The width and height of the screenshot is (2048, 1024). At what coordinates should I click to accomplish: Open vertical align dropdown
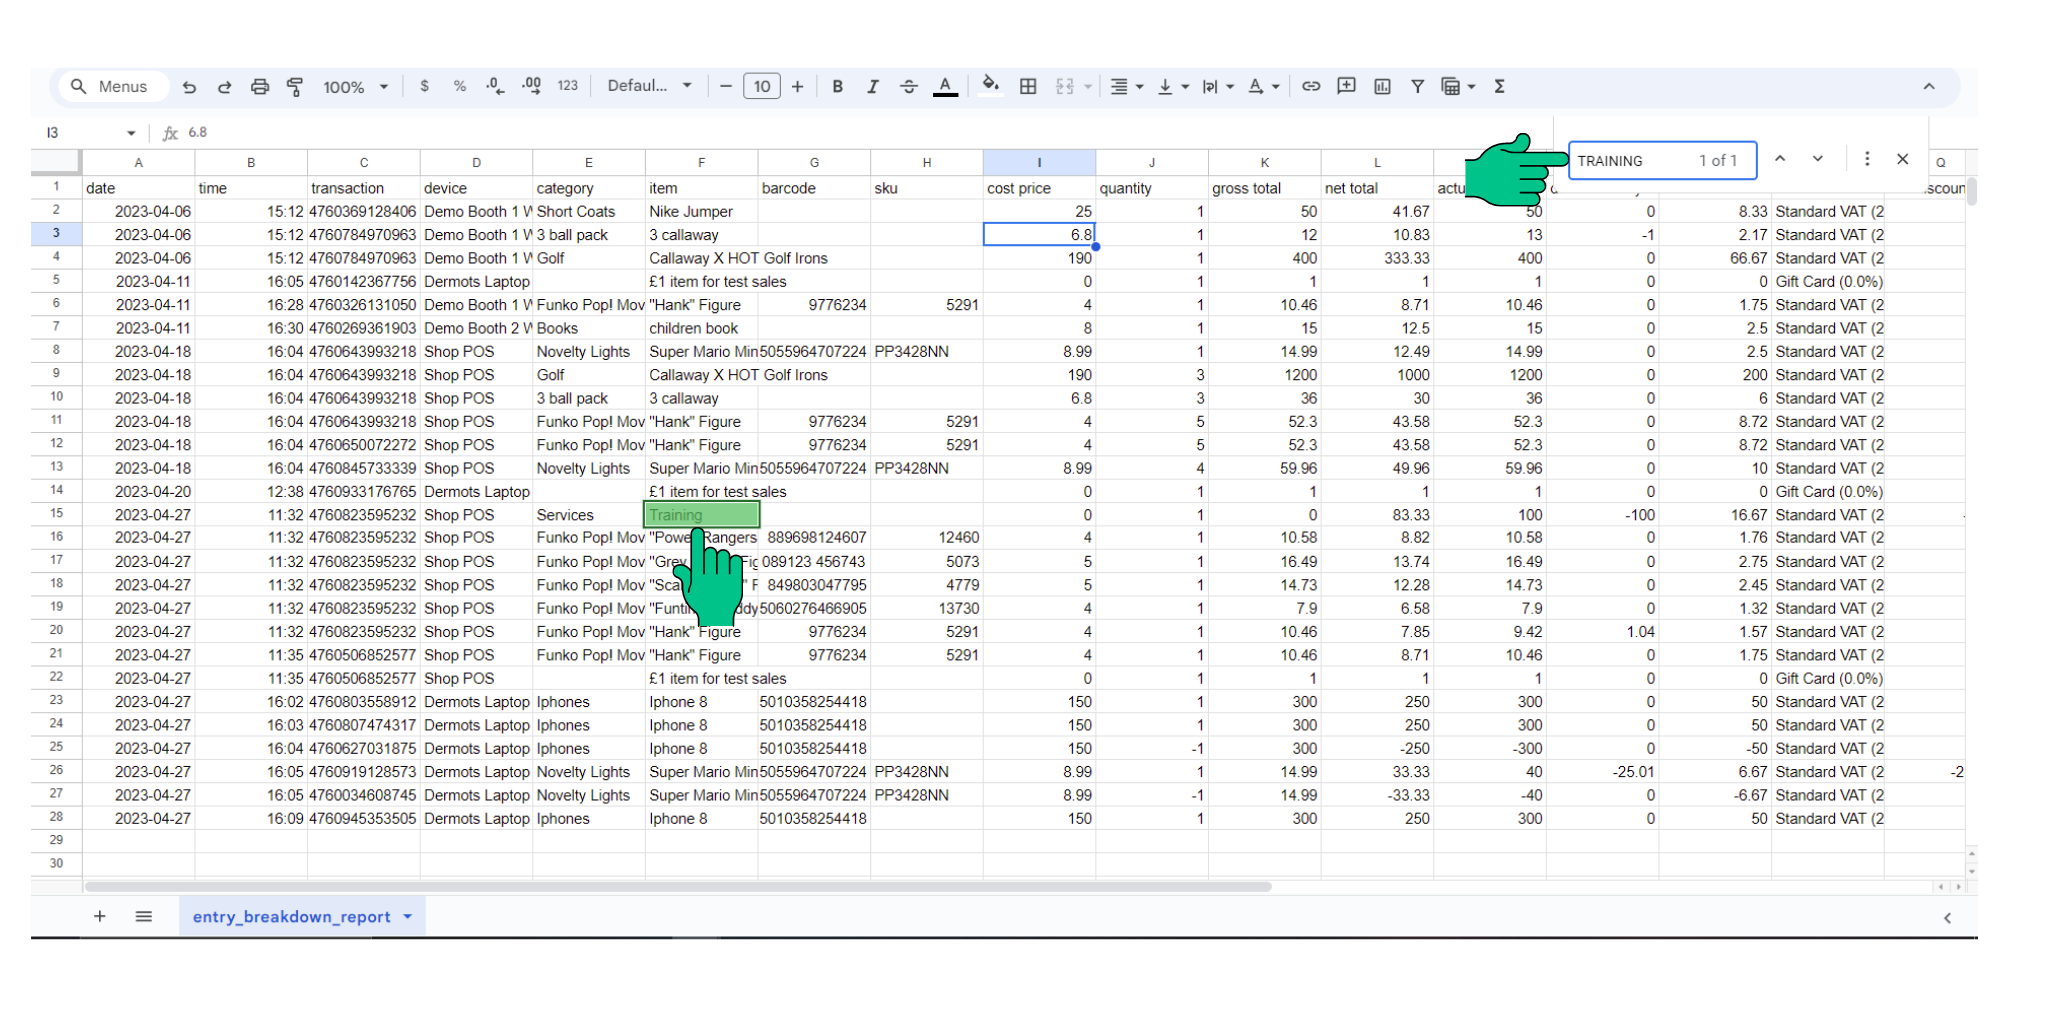pos(1172,87)
